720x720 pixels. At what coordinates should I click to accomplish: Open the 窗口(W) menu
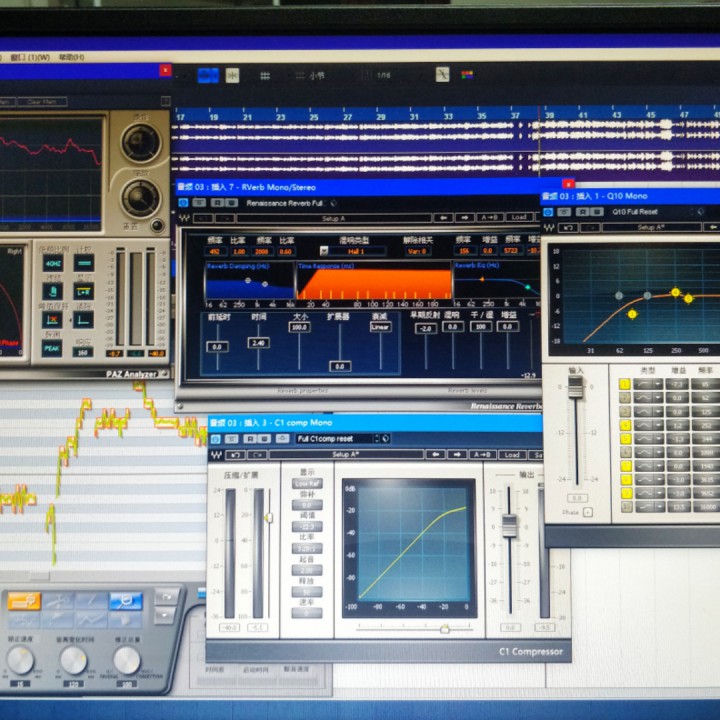point(30,57)
